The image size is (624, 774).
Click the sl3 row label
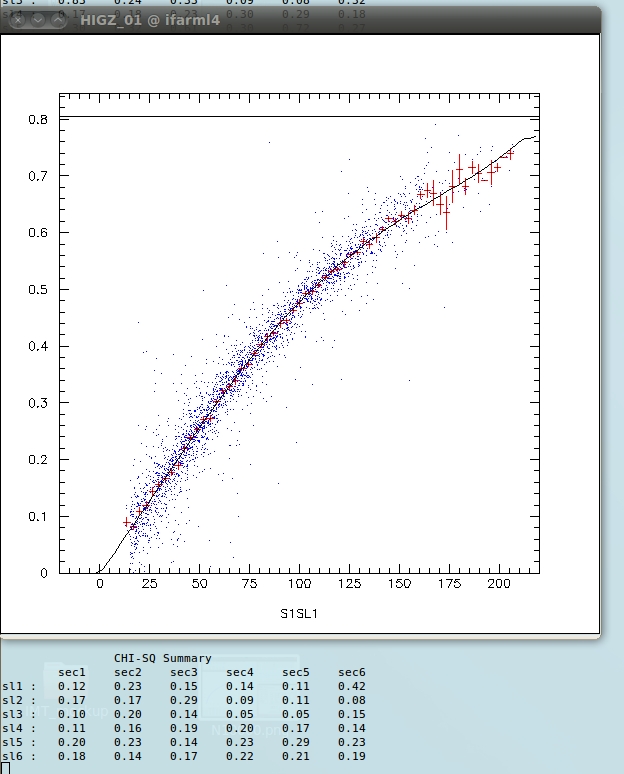(12, 714)
